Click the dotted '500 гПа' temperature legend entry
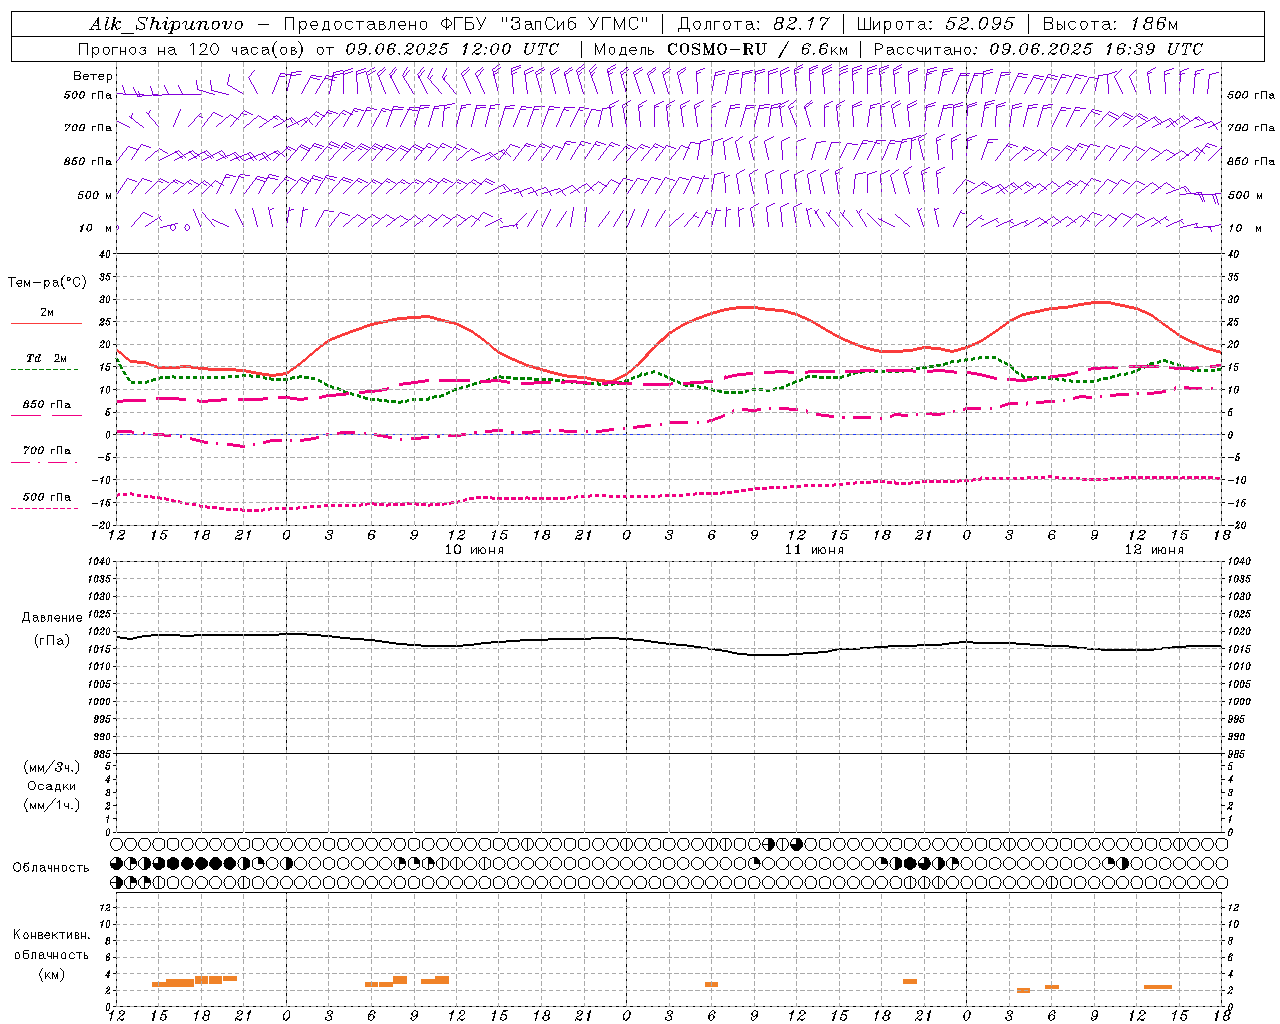 click(46, 497)
